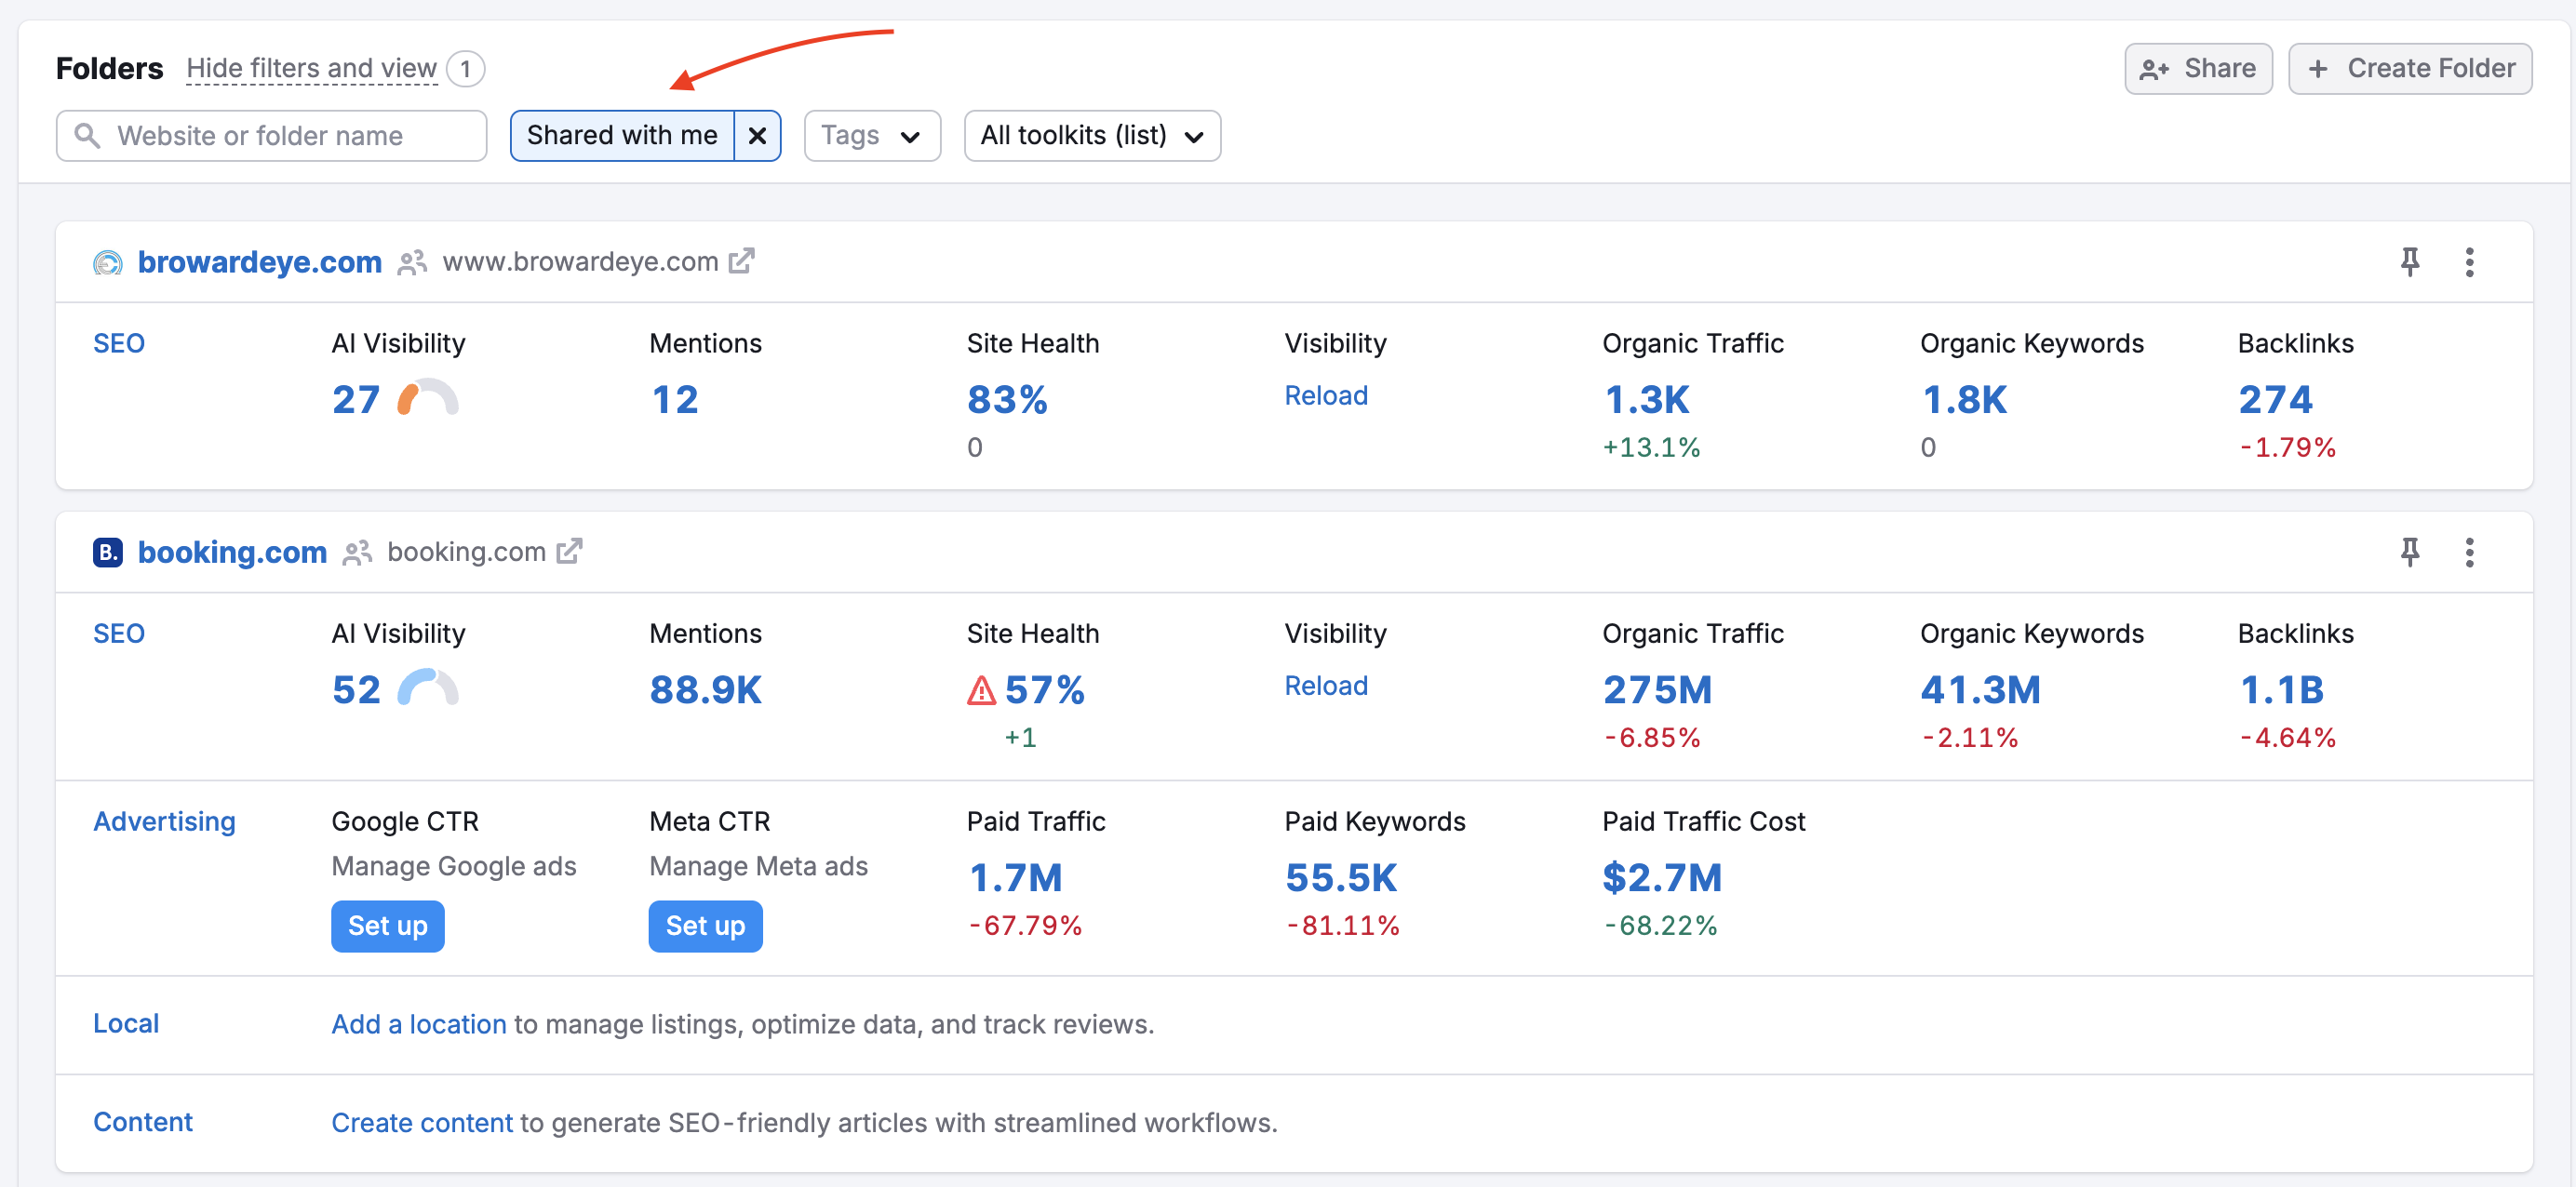Open the Advertising section for booking.com
This screenshot has width=2576, height=1187.
(x=164, y=821)
